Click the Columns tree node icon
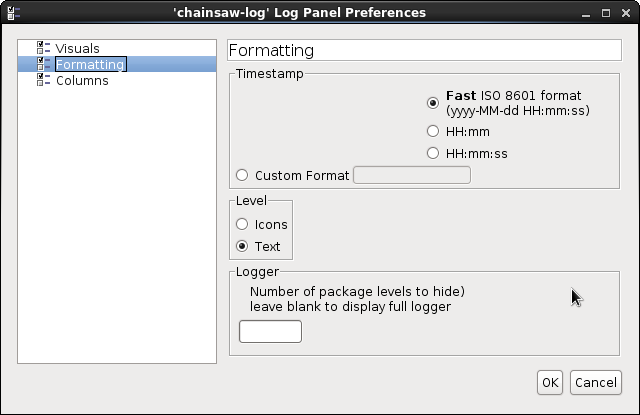 pyautogui.click(x=43, y=80)
